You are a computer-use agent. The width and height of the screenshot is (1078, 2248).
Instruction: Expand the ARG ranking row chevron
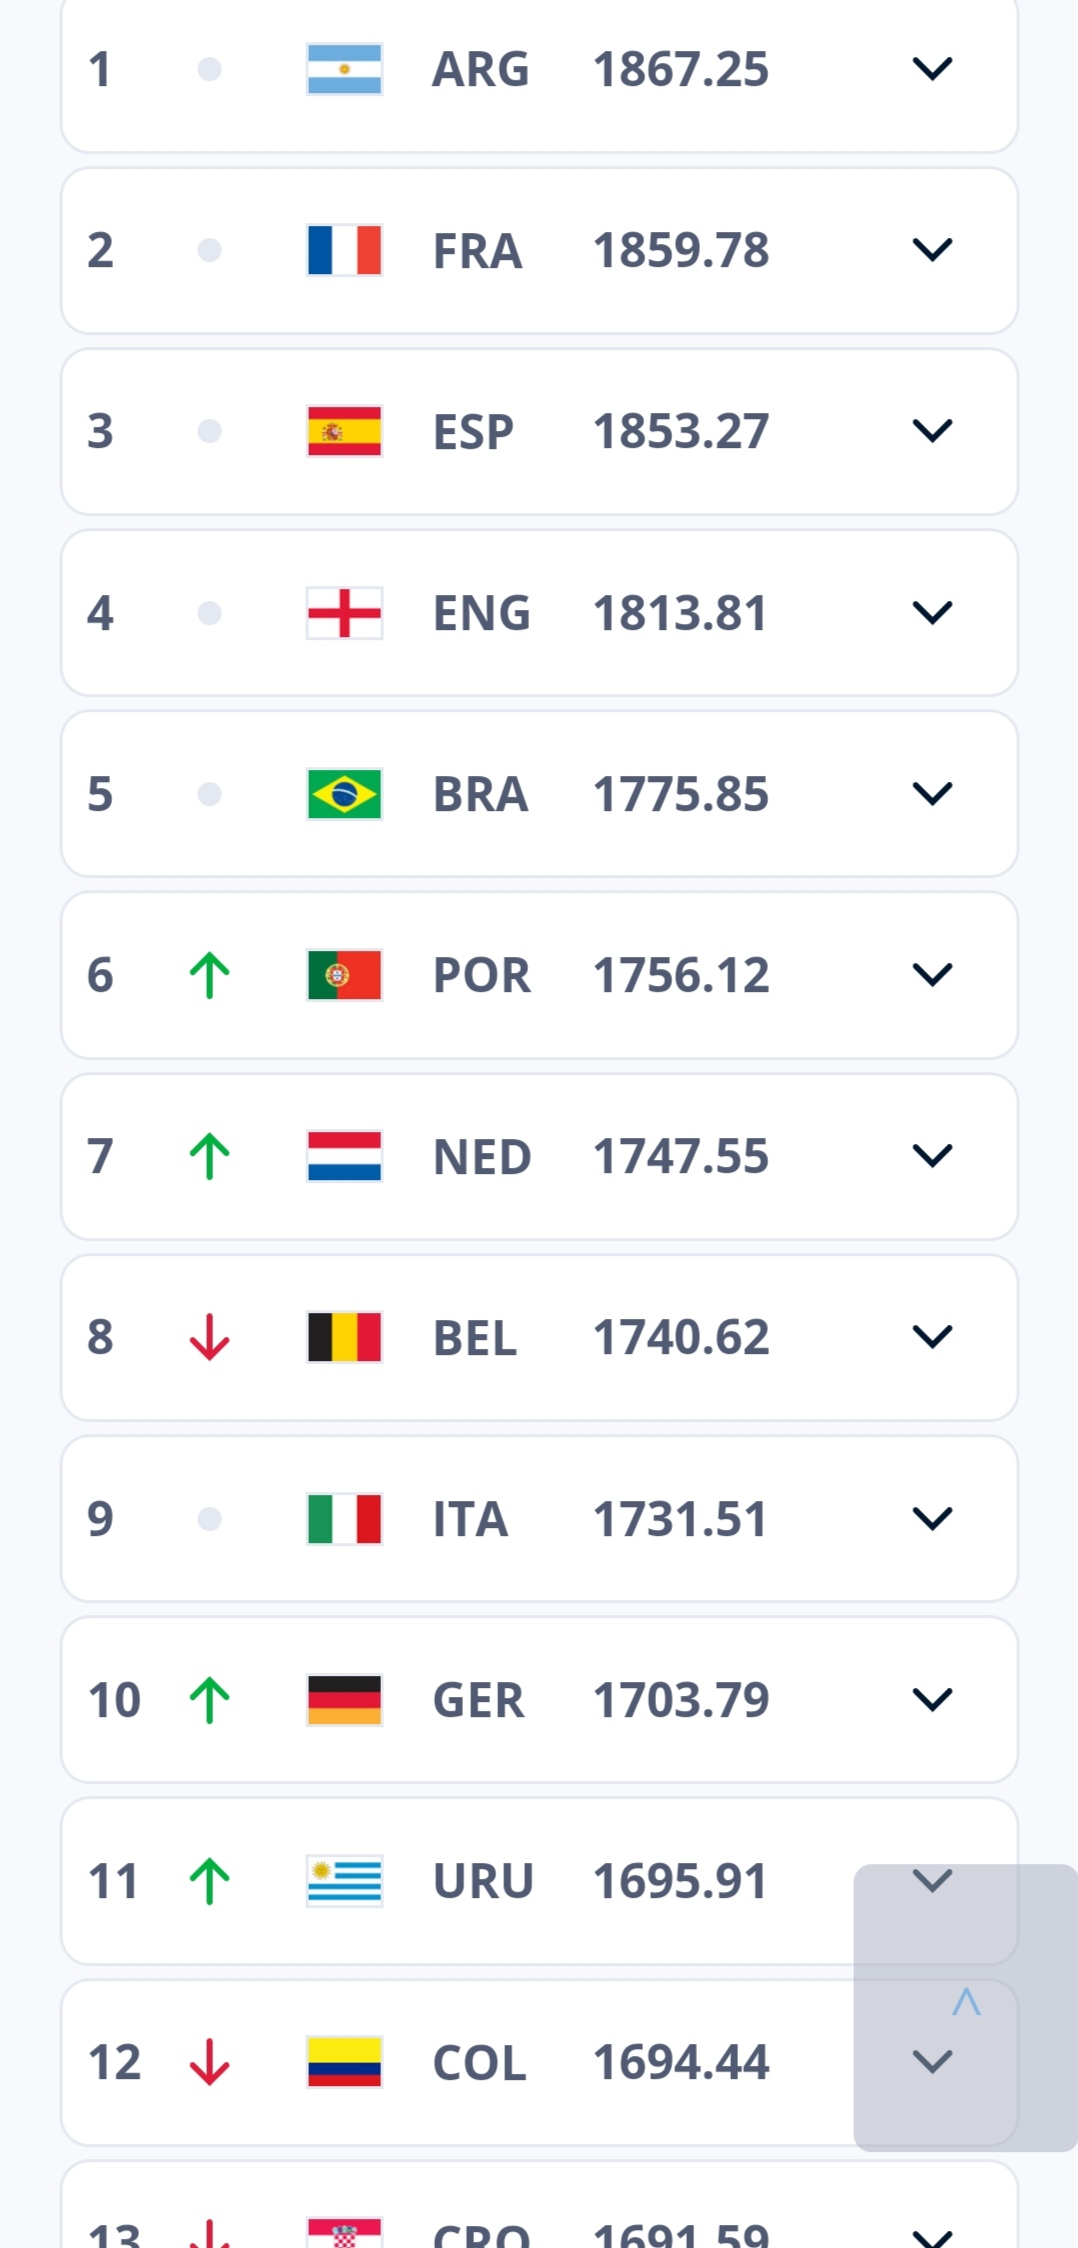click(932, 69)
